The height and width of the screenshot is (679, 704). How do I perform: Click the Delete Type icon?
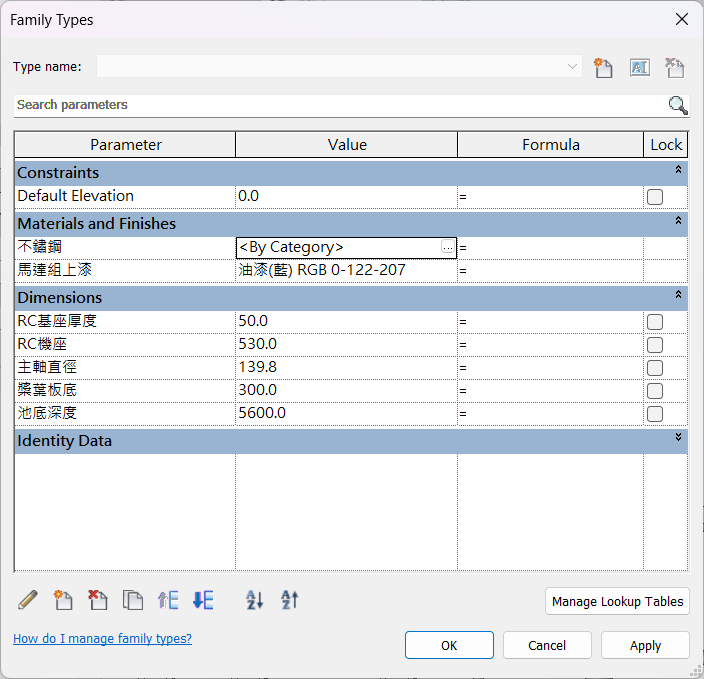pyautogui.click(x=675, y=67)
